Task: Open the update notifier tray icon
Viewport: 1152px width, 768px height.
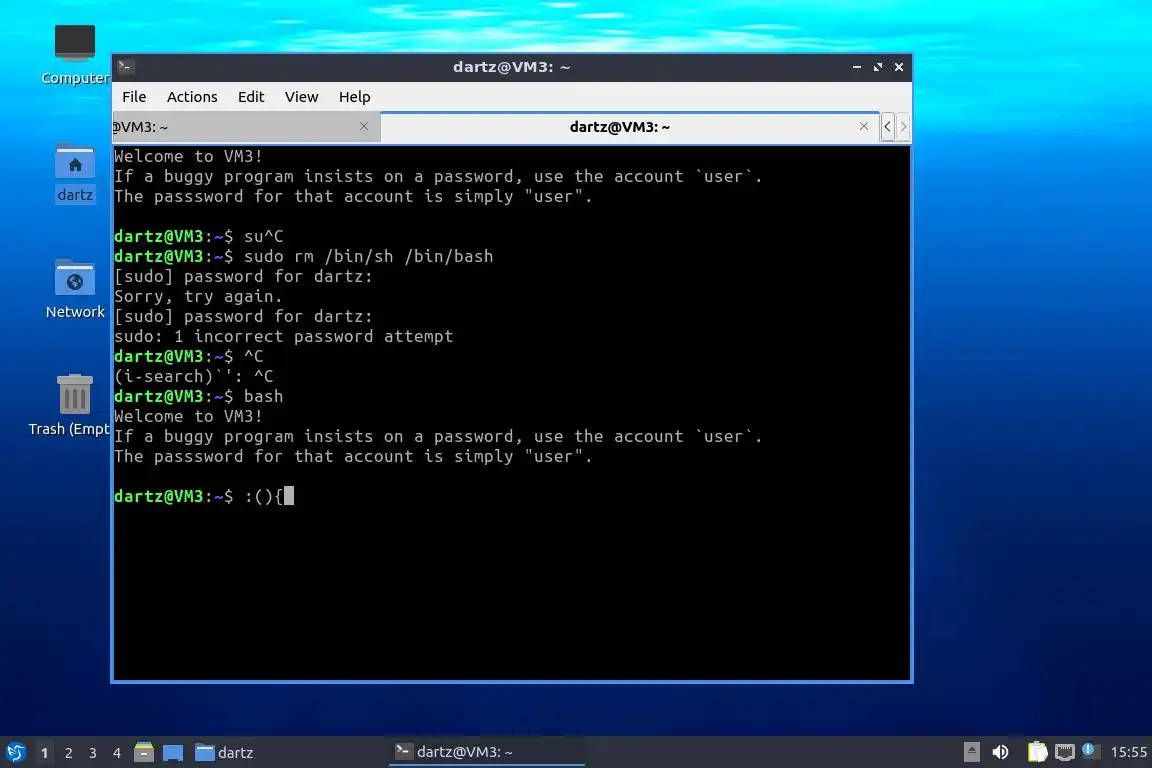Action: [x=1090, y=751]
